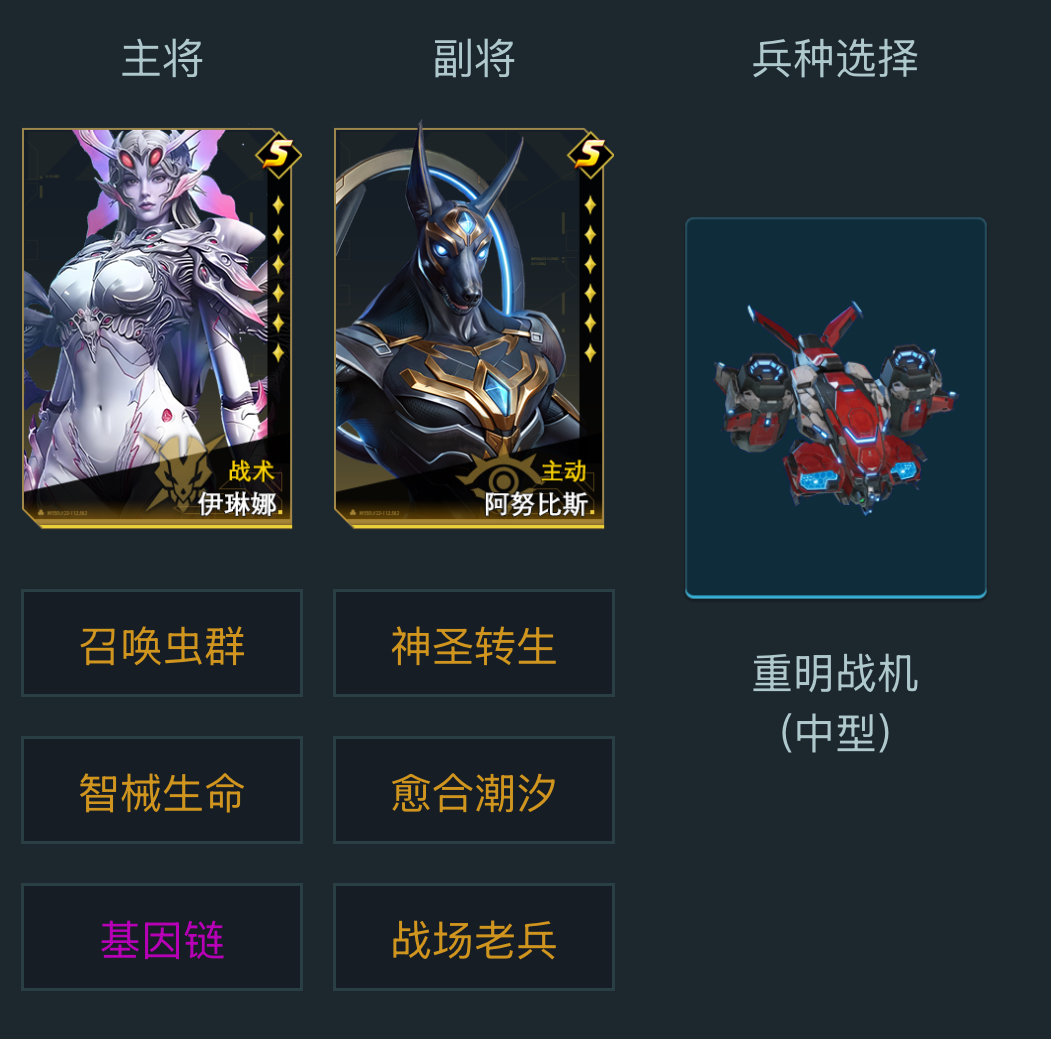Click the 兵种选择 column header
The image size is (1051, 1039).
(x=835, y=58)
